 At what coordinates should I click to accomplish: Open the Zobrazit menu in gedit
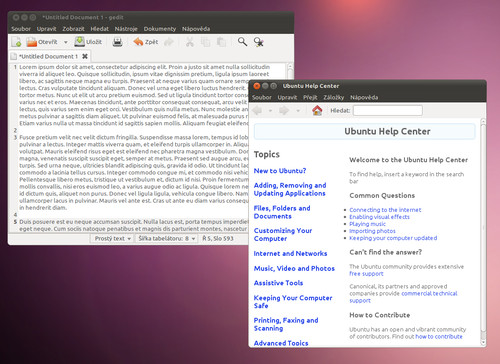[x=73, y=29]
